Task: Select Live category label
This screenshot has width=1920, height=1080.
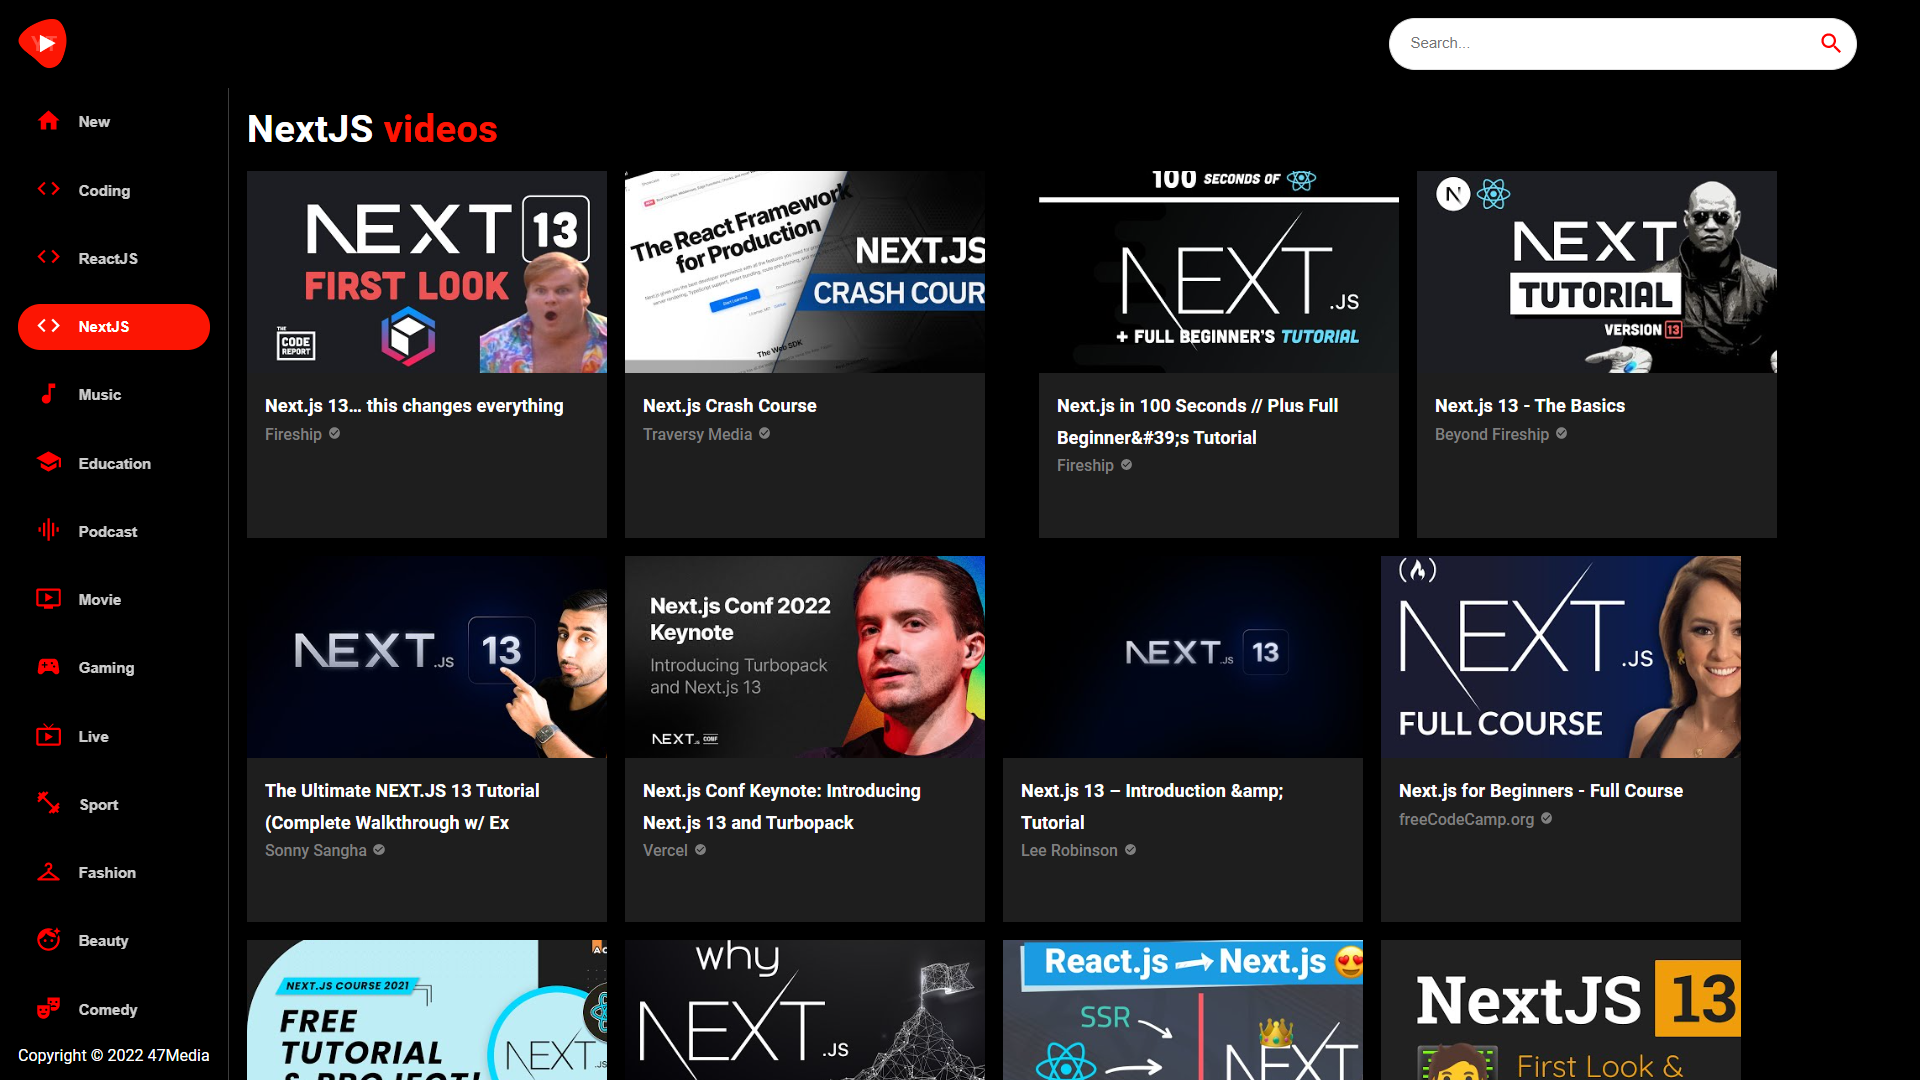Action: tap(94, 737)
